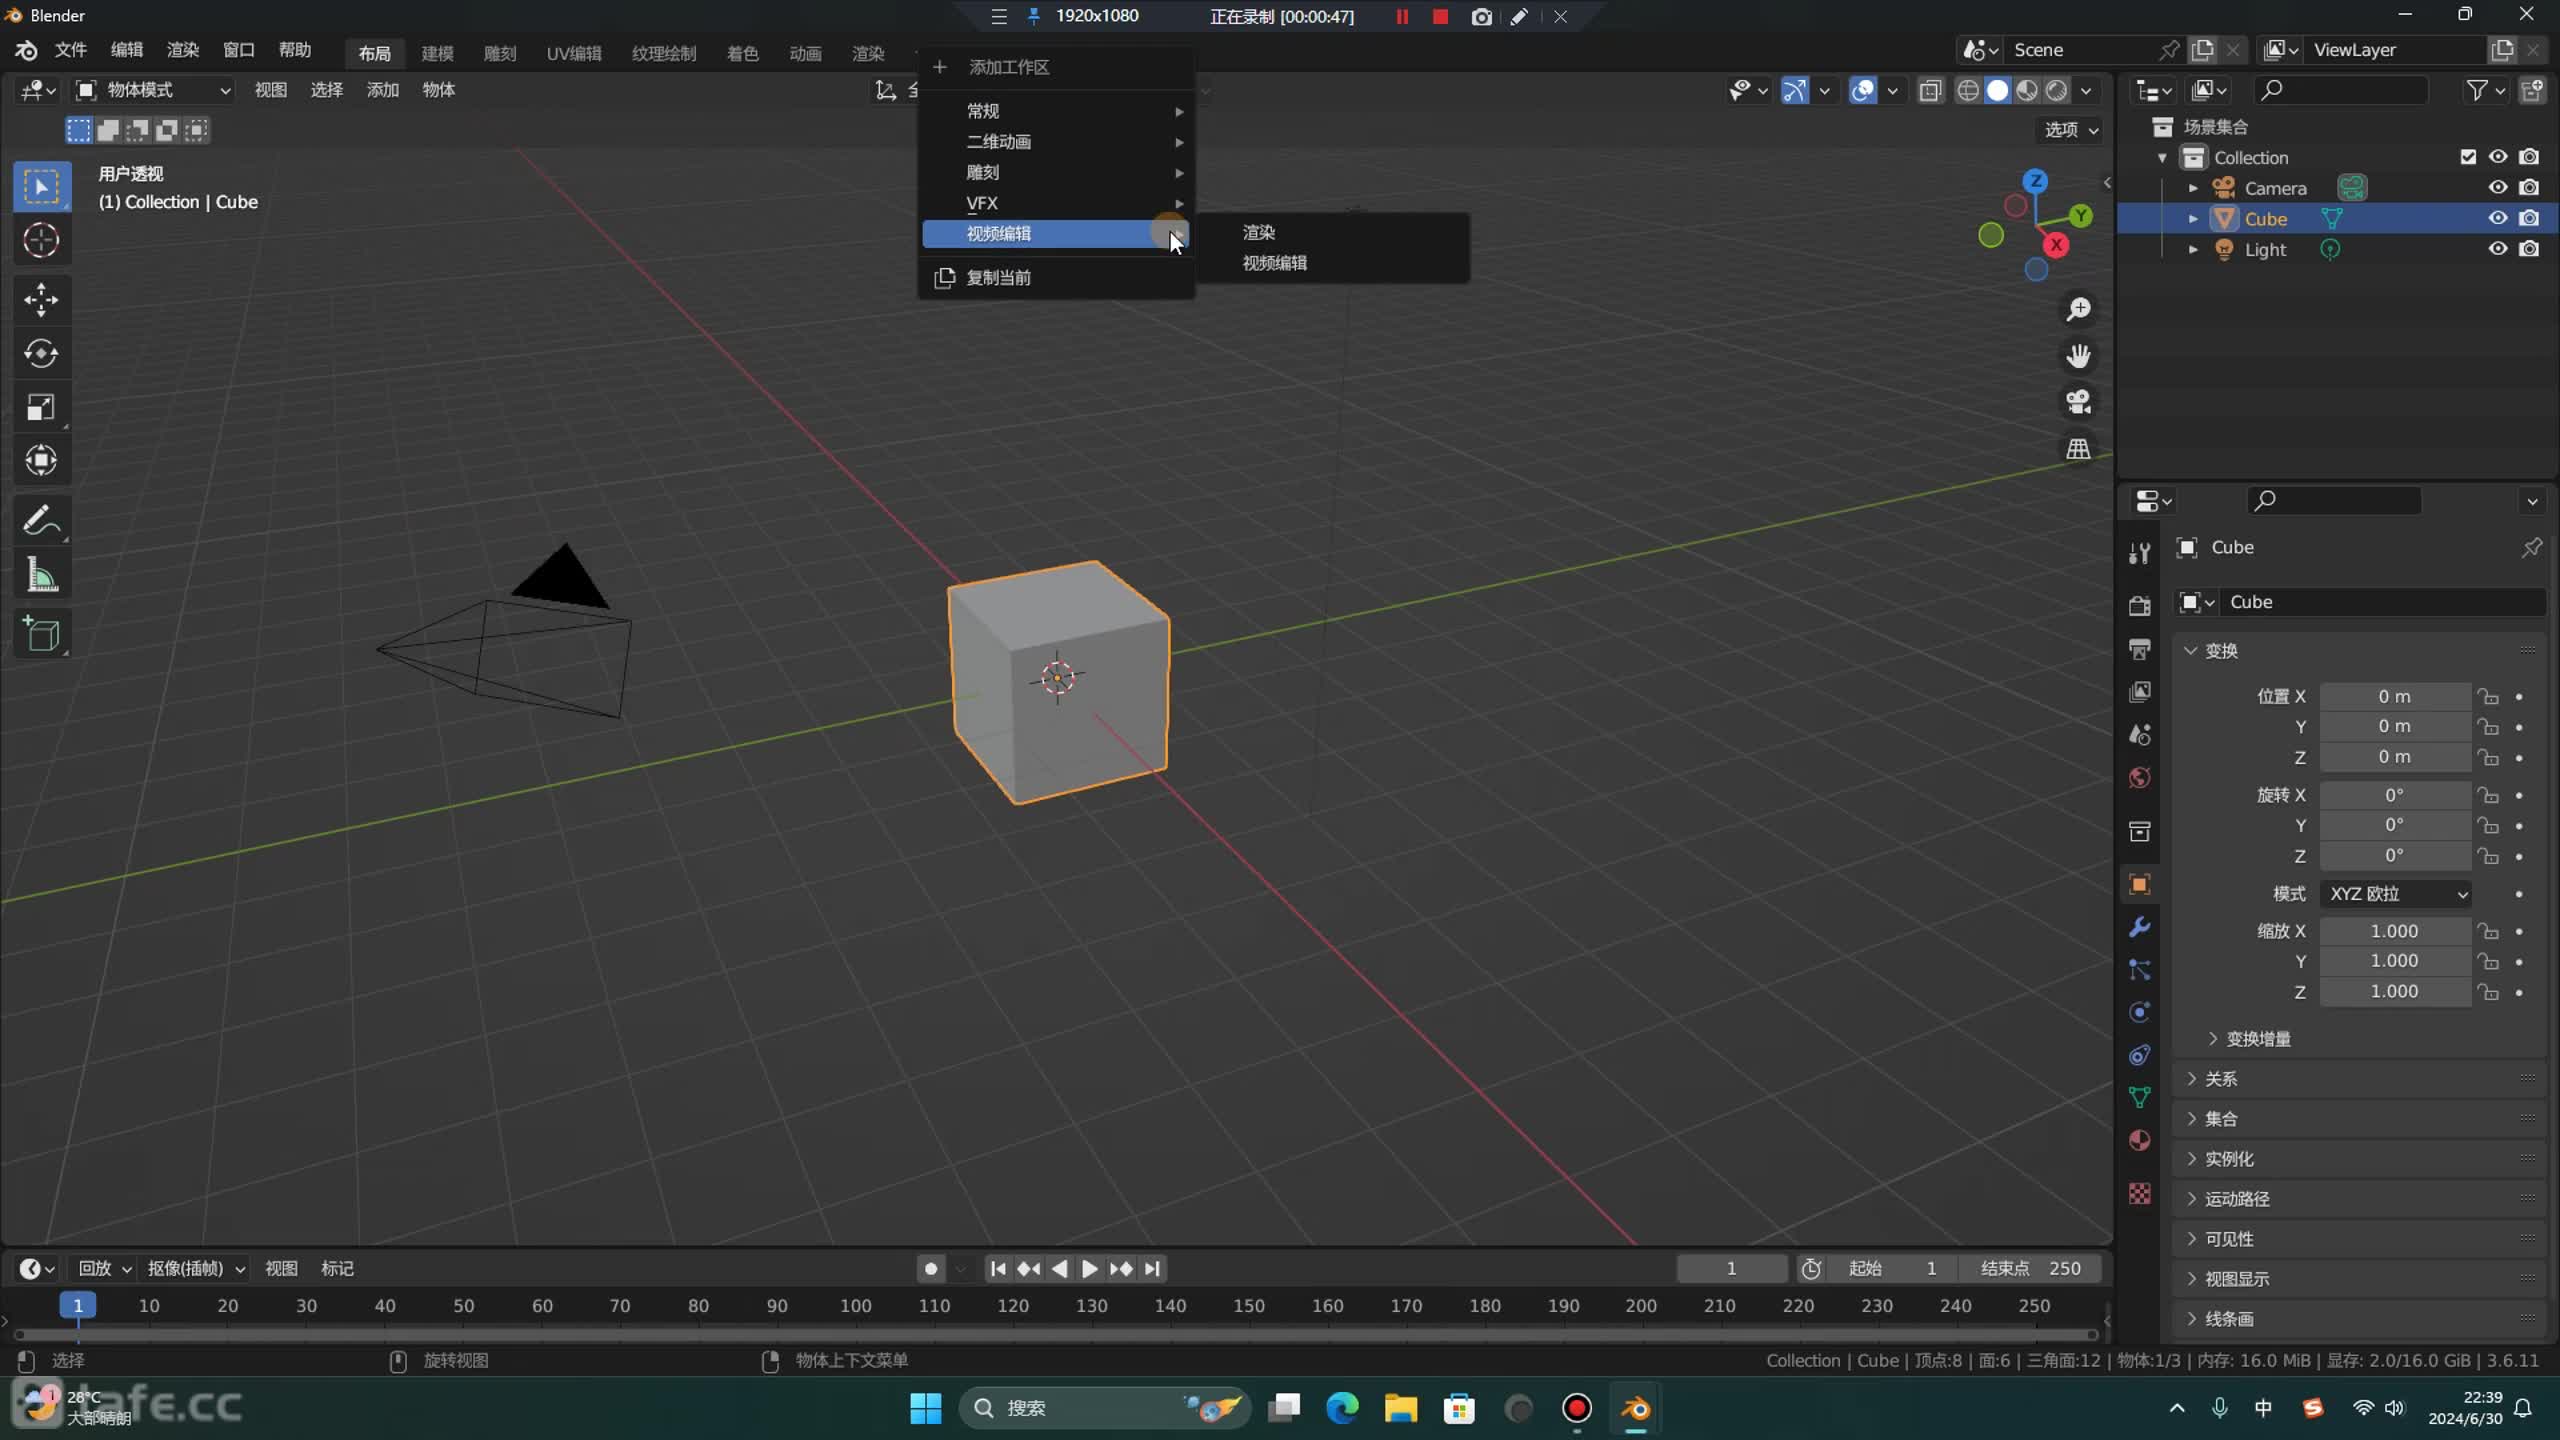This screenshot has height=1440, width=2560.
Task: Toggle the camera view icon
Action: click(x=2078, y=402)
